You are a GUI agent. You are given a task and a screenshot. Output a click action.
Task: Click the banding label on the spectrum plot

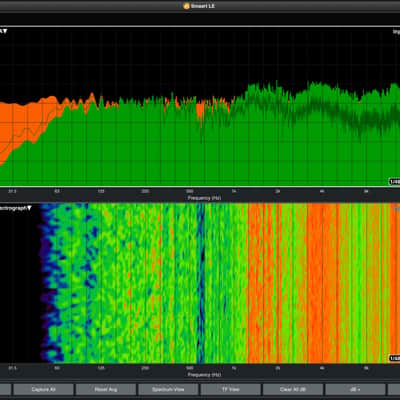click(x=394, y=182)
